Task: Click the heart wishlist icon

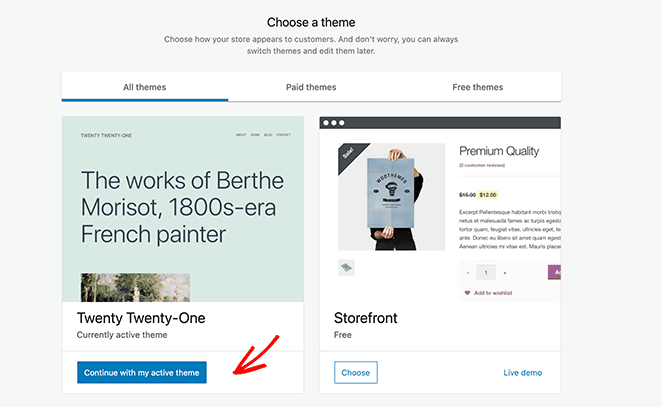Action: tap(467, 293)
